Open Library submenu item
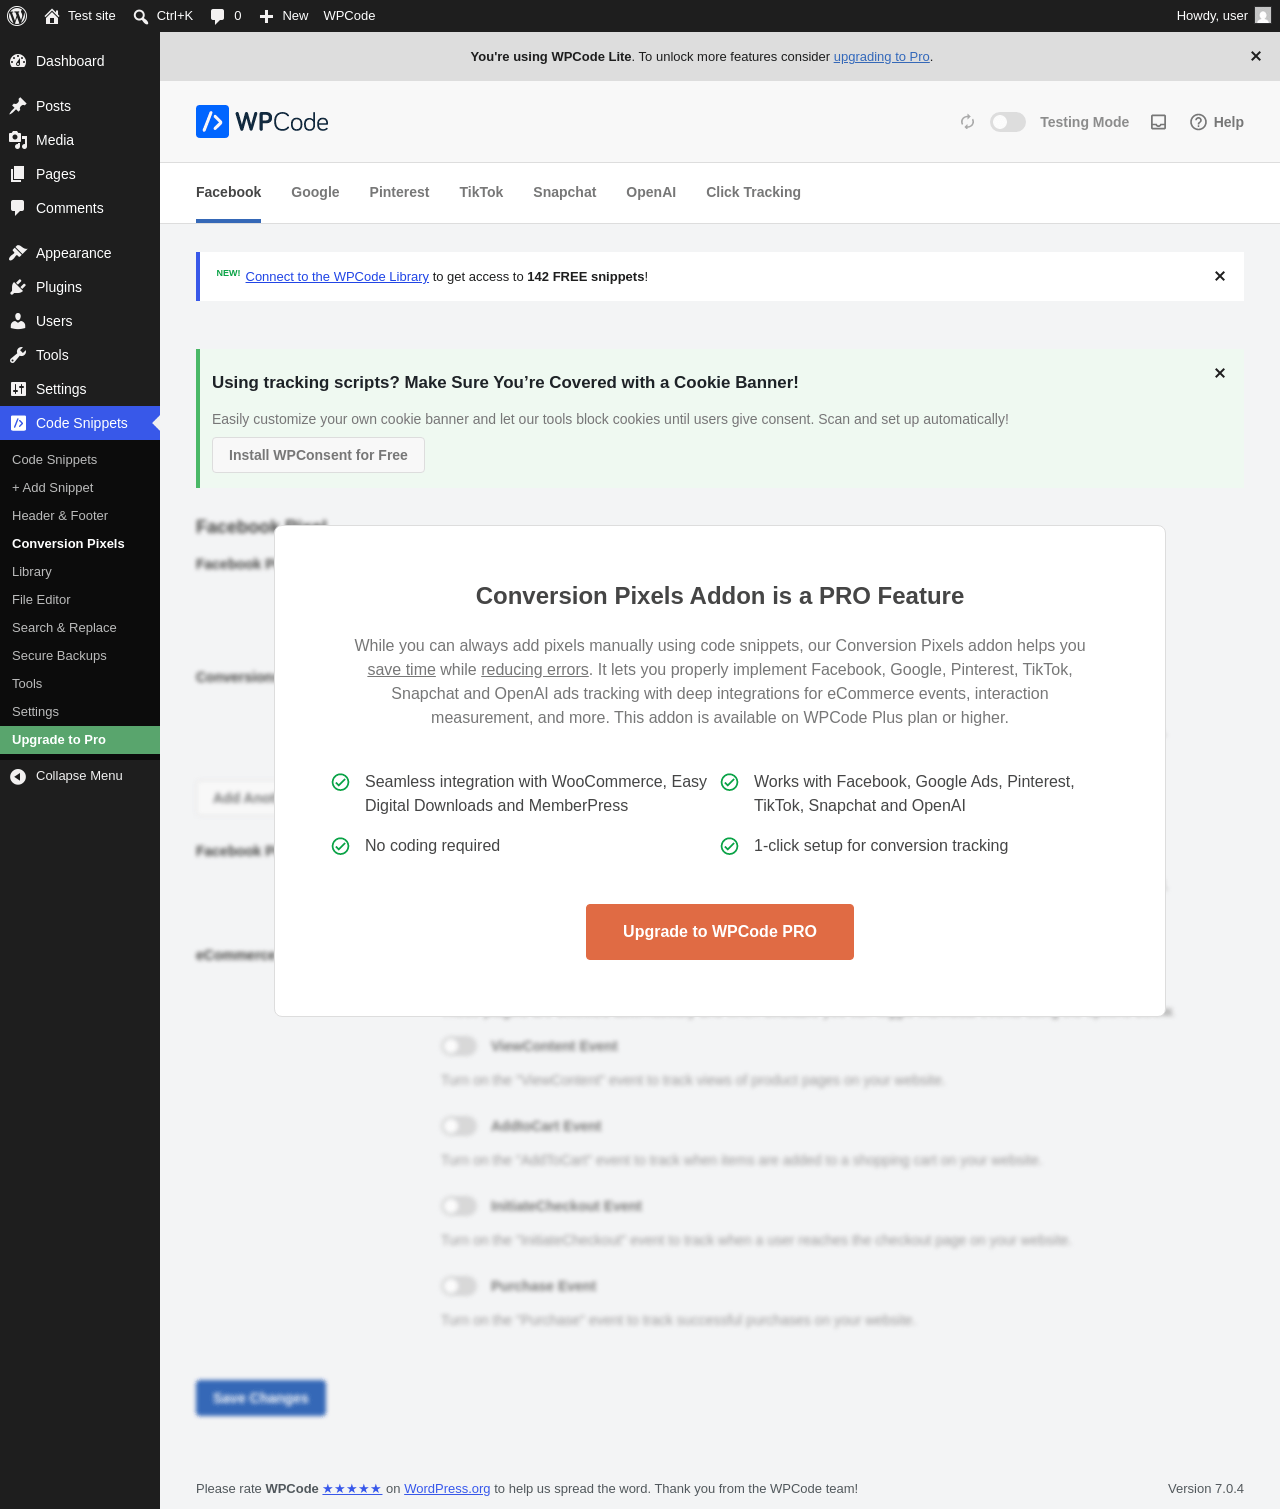 click(x=80, y=572)
